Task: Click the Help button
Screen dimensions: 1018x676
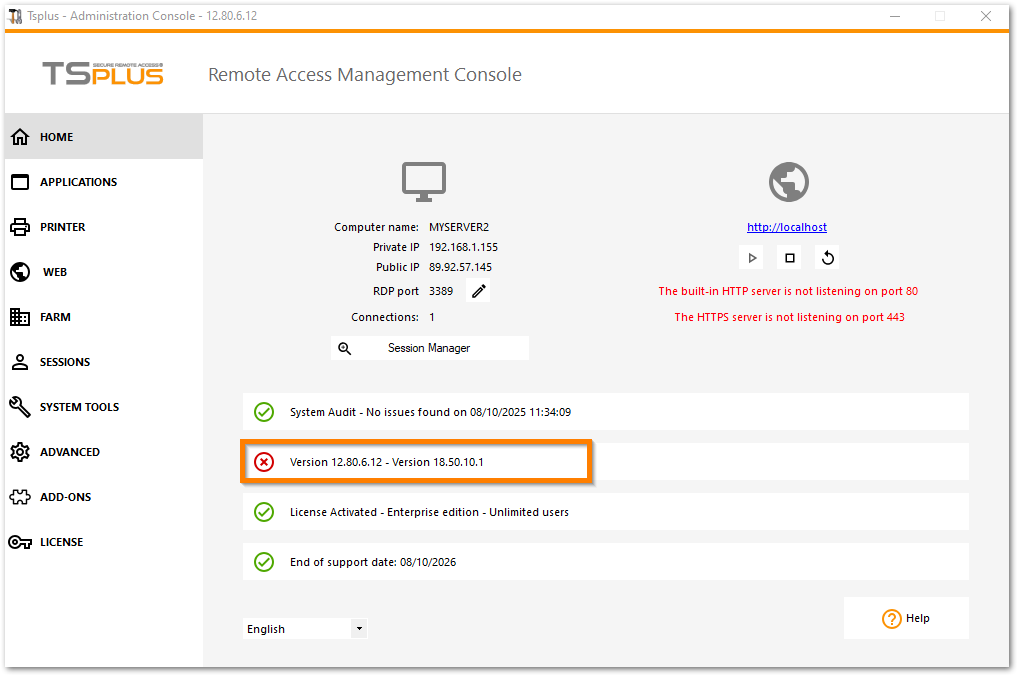Action: [x=905, y=618]
